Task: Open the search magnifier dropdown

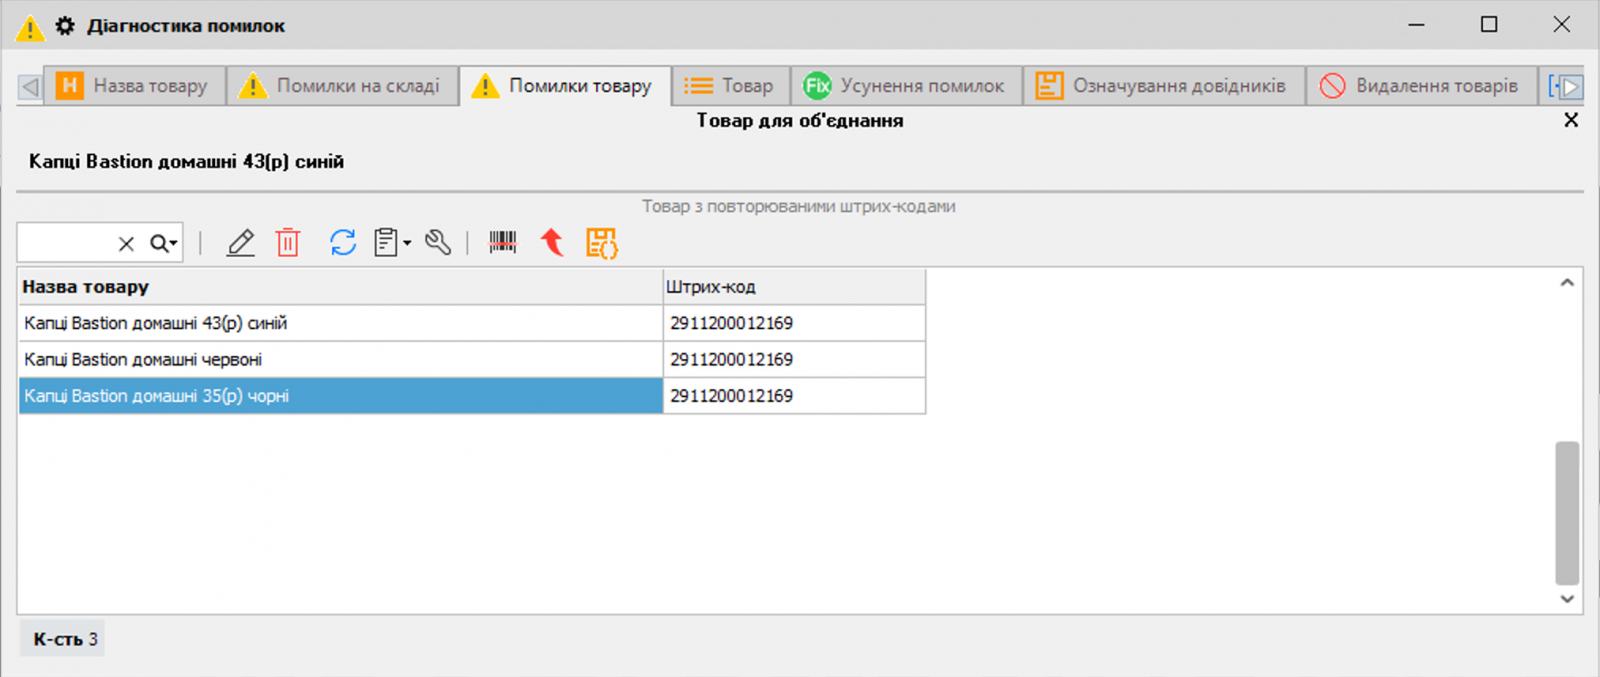Action: coord(164,244)
